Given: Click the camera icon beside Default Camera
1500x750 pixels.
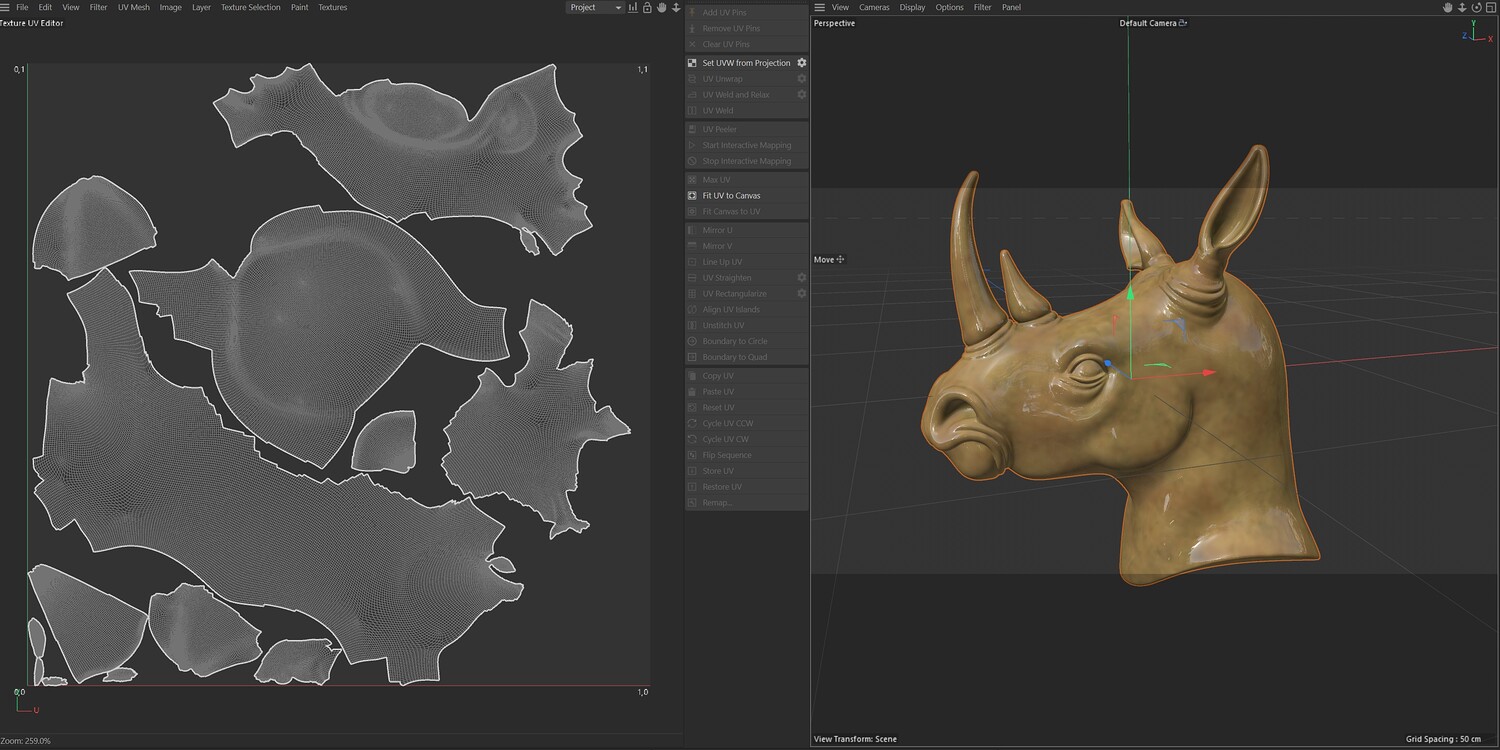Looking at the screenshot, I should click(x=1183, y=23).
